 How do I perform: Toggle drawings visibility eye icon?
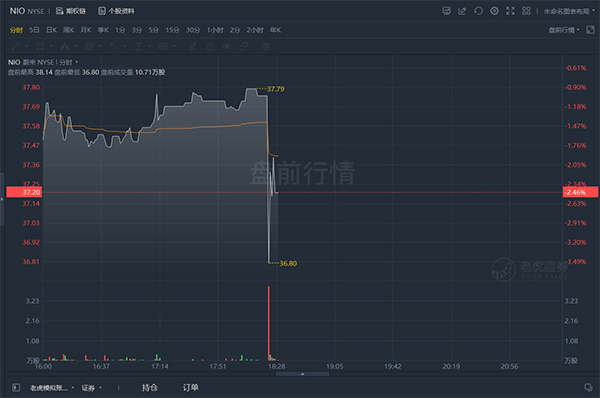pyautogui.click(x=227, y=46)
